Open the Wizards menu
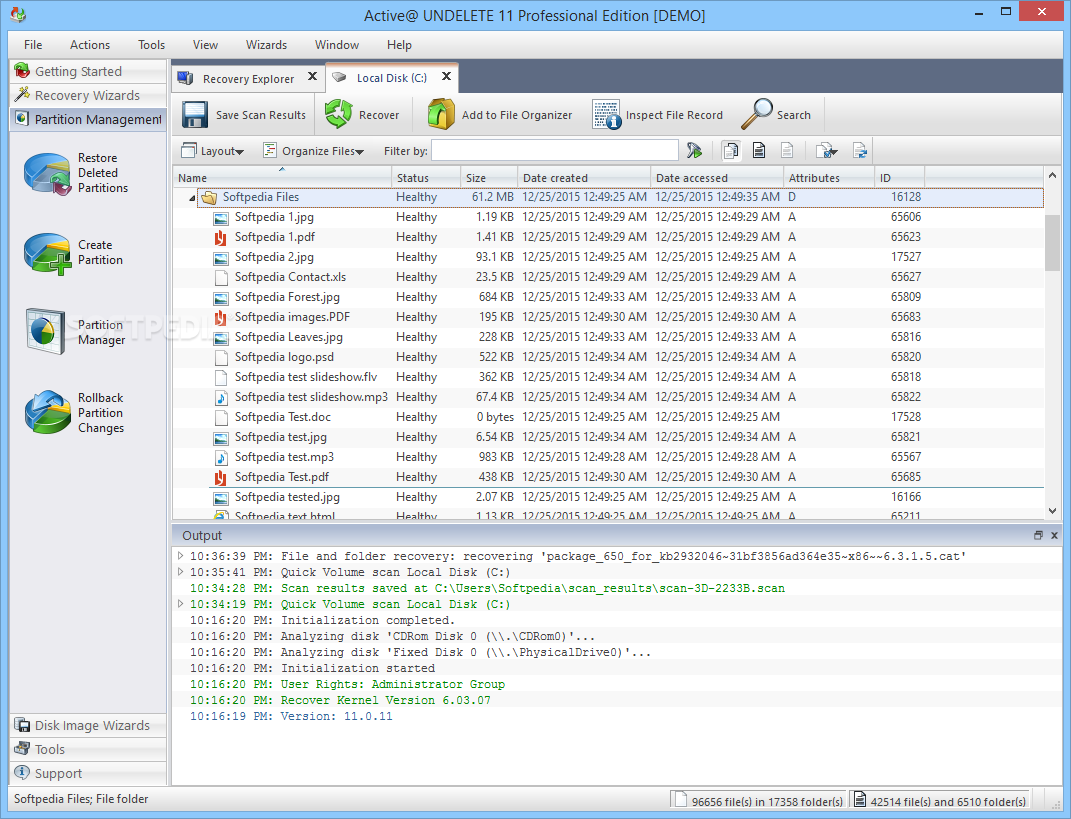 pos(266,44)
